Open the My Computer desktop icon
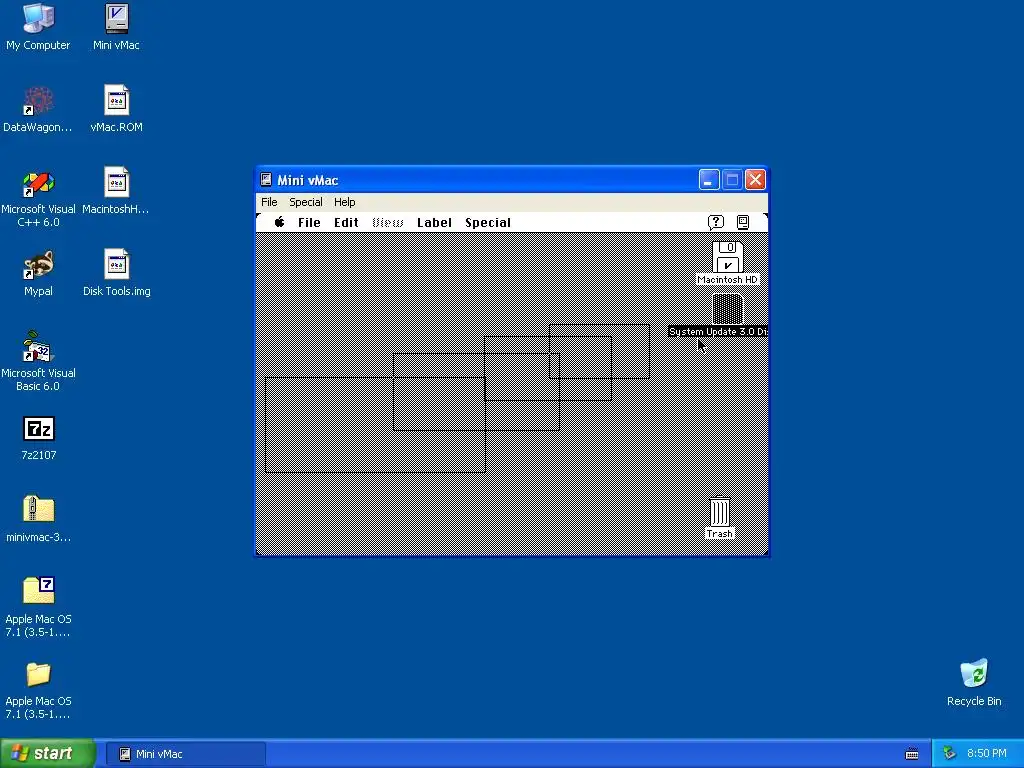 click(38, 27)
